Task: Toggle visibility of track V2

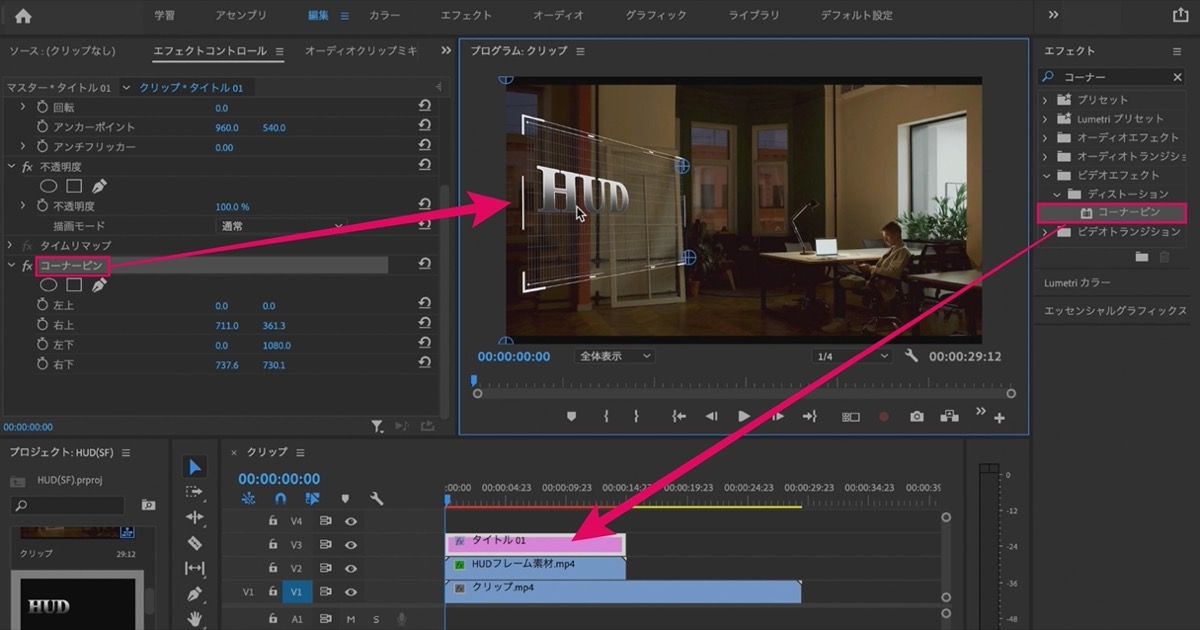Action: [x=351, y=569]
